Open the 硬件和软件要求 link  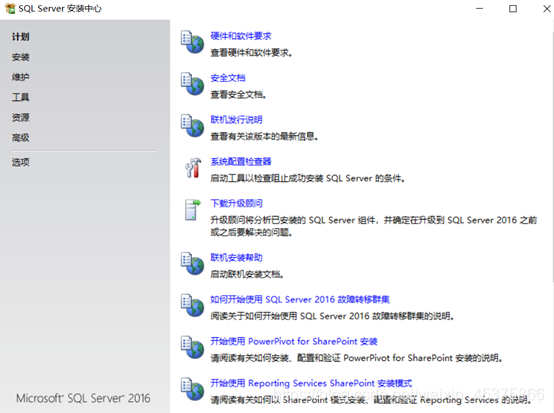pos(241,36)
